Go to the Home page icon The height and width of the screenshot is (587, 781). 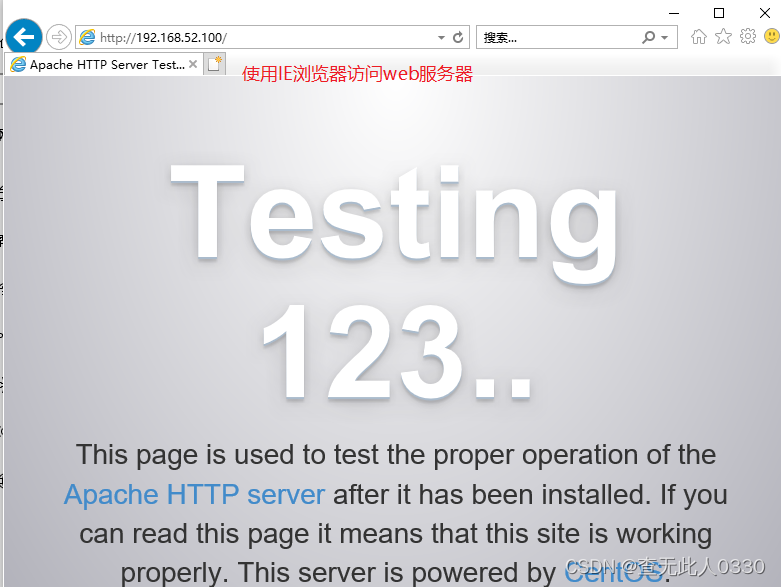tap(699, 36)
